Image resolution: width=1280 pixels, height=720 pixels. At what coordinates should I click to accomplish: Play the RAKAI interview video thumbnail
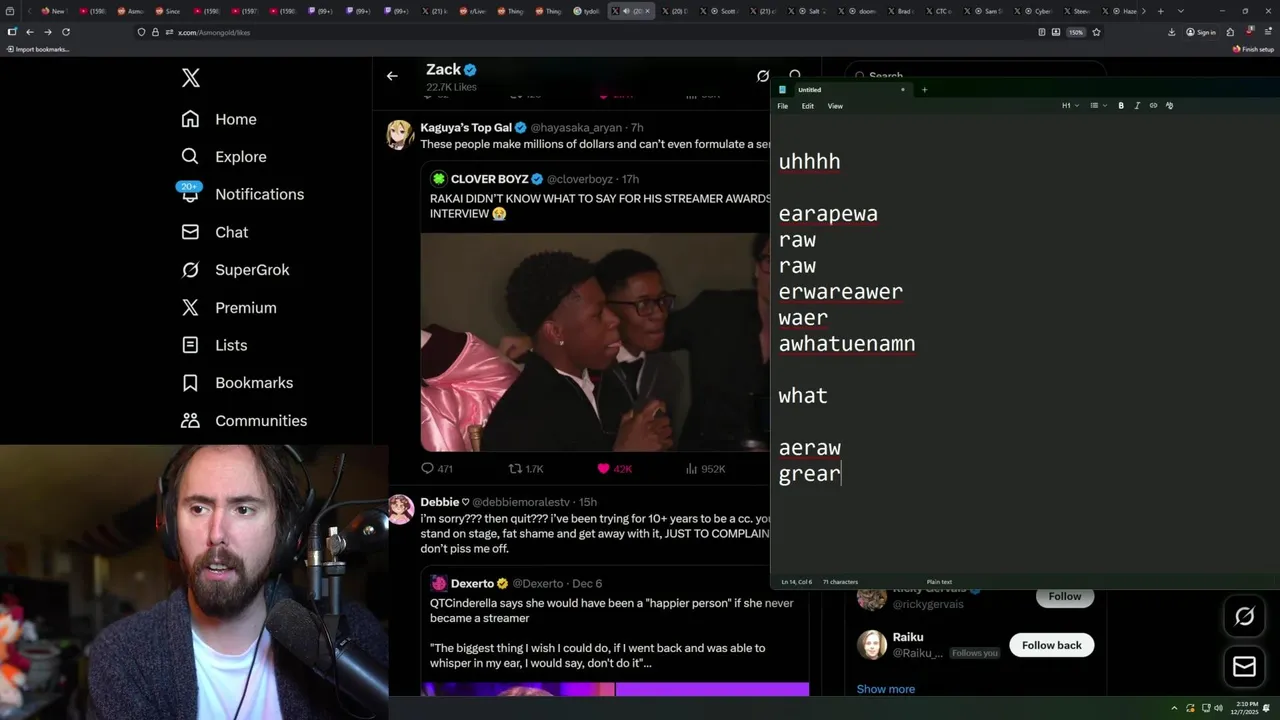coord(595,341)
